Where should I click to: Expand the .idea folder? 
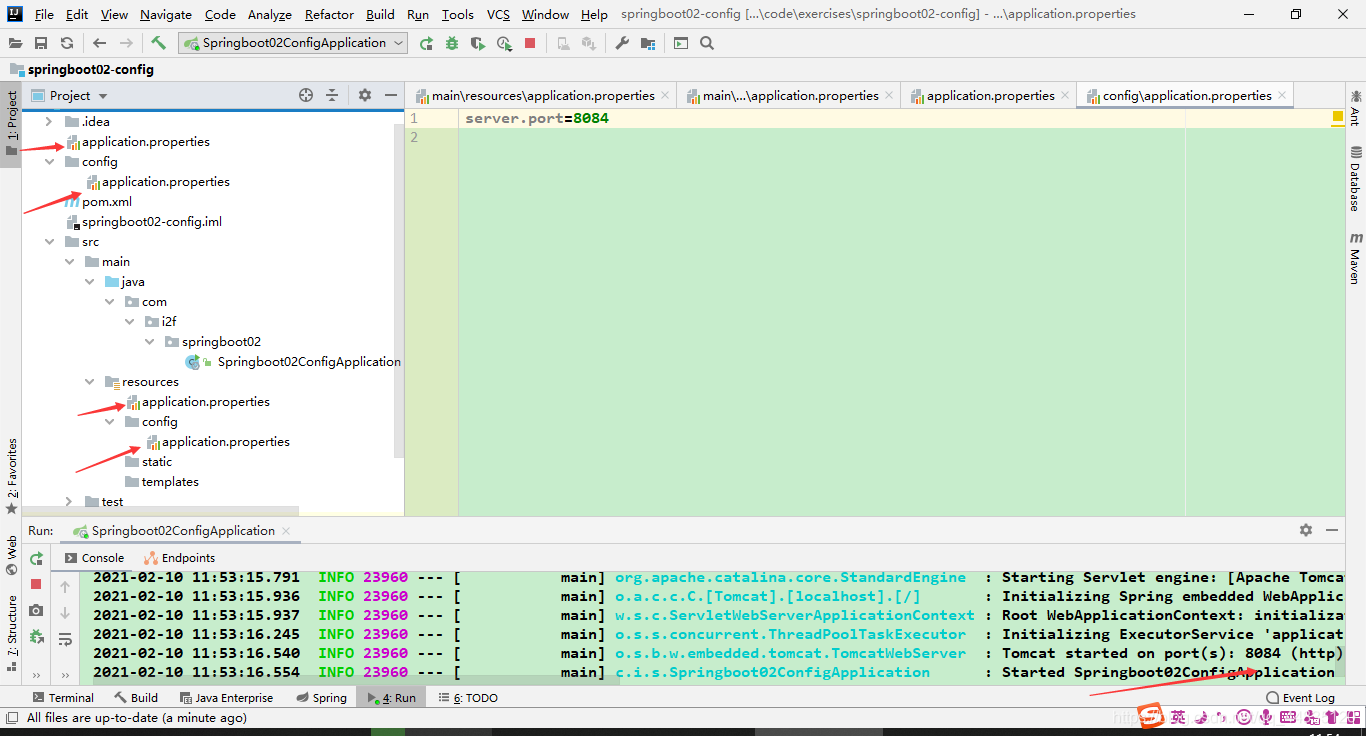pyautogui.click(x=49, y=121)
